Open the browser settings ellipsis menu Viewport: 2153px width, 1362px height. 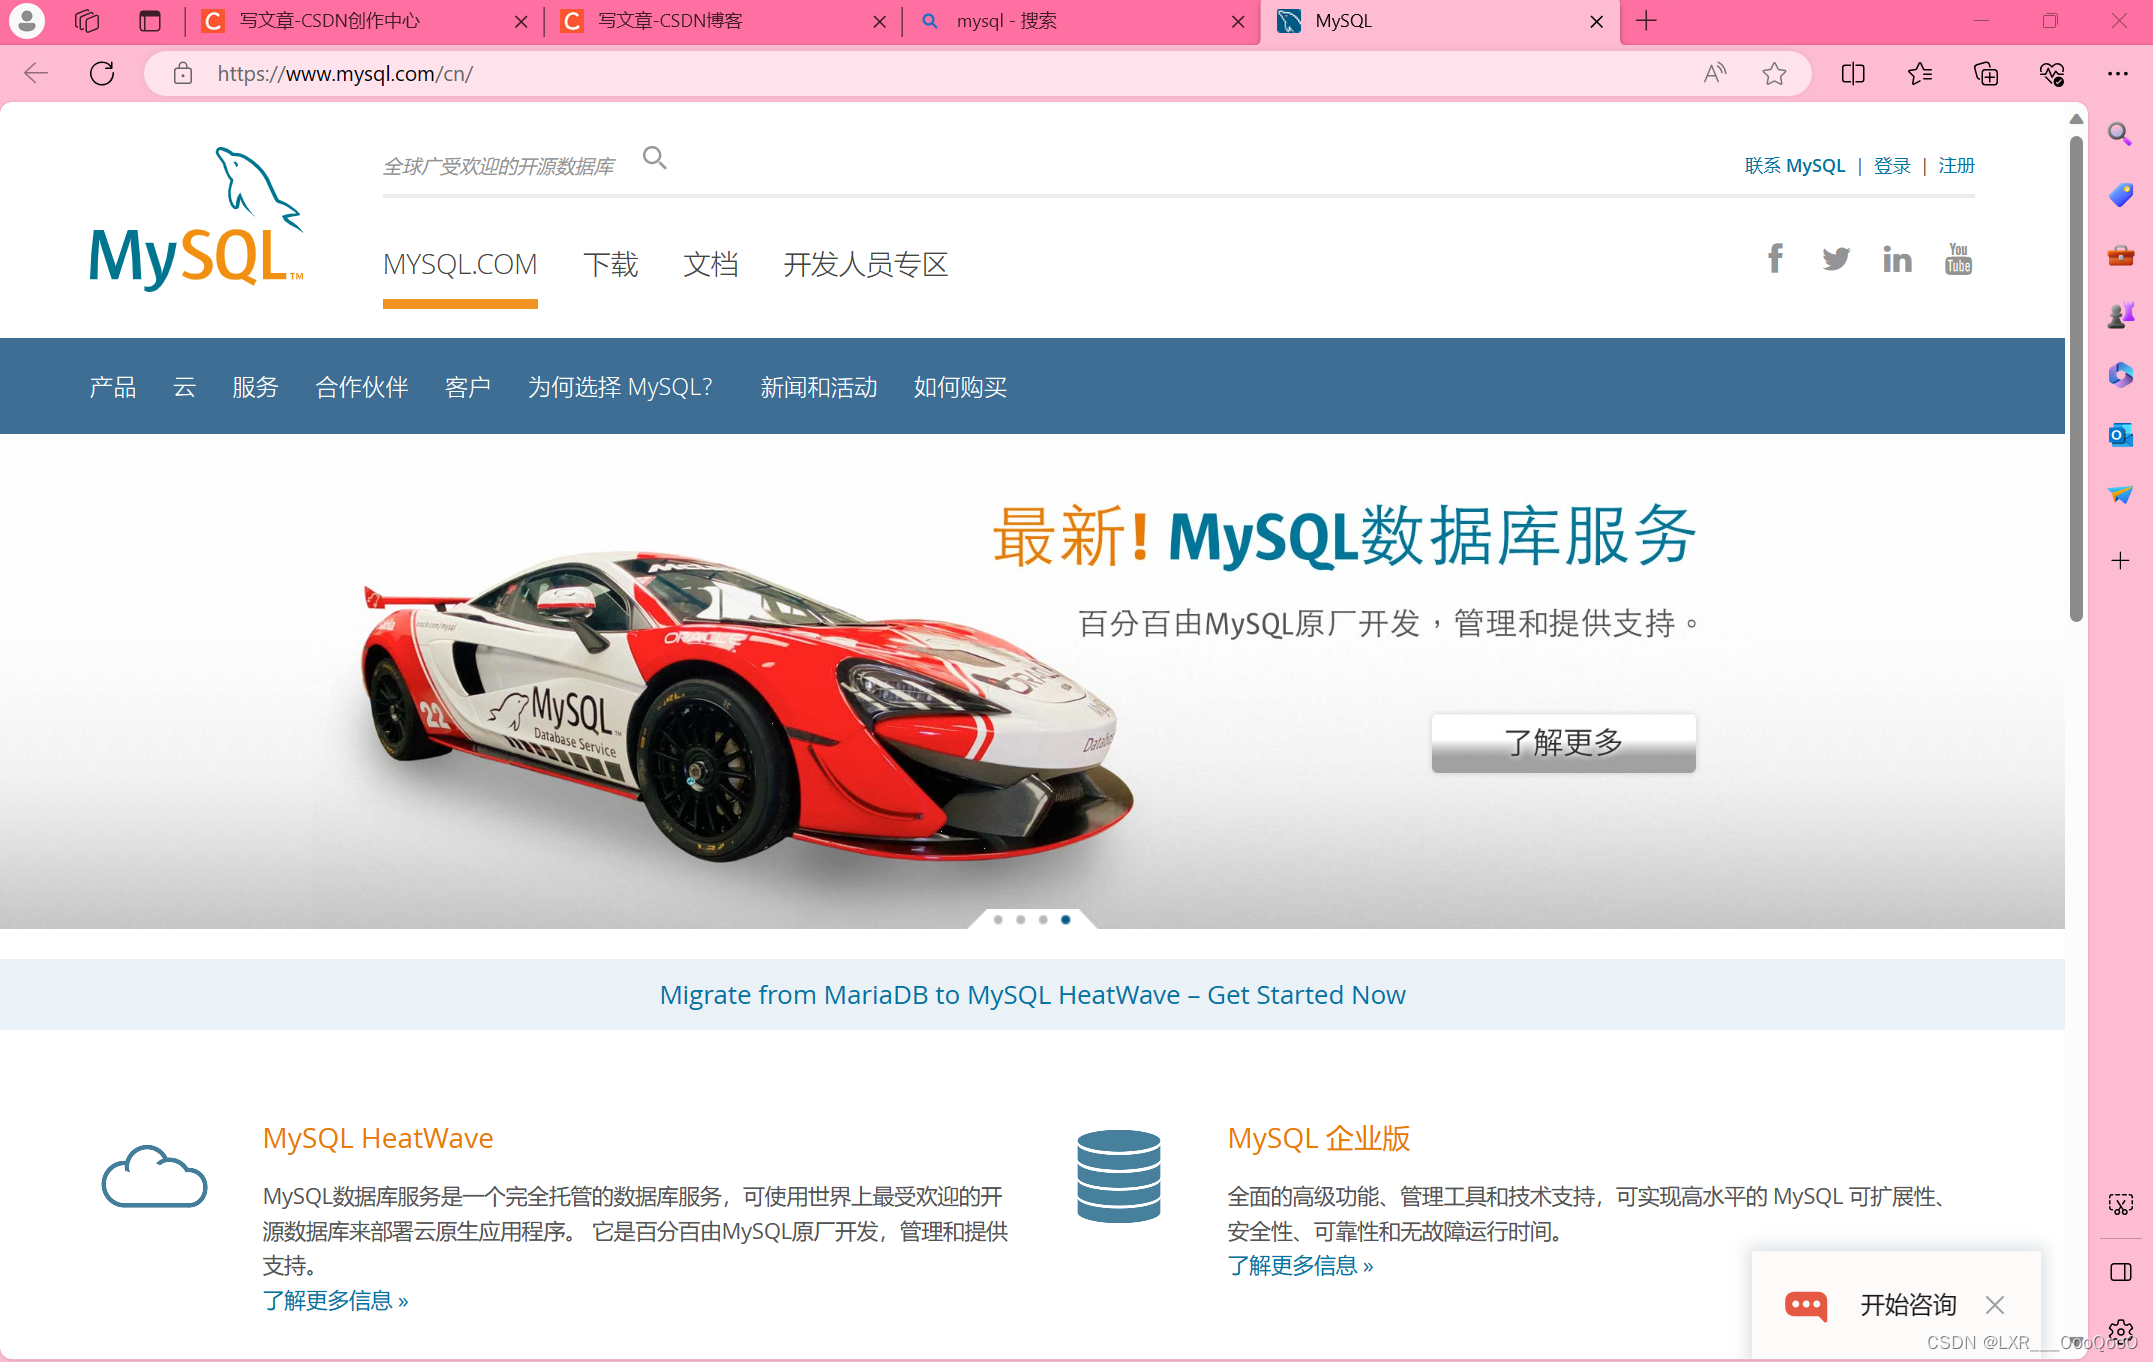2119,73
